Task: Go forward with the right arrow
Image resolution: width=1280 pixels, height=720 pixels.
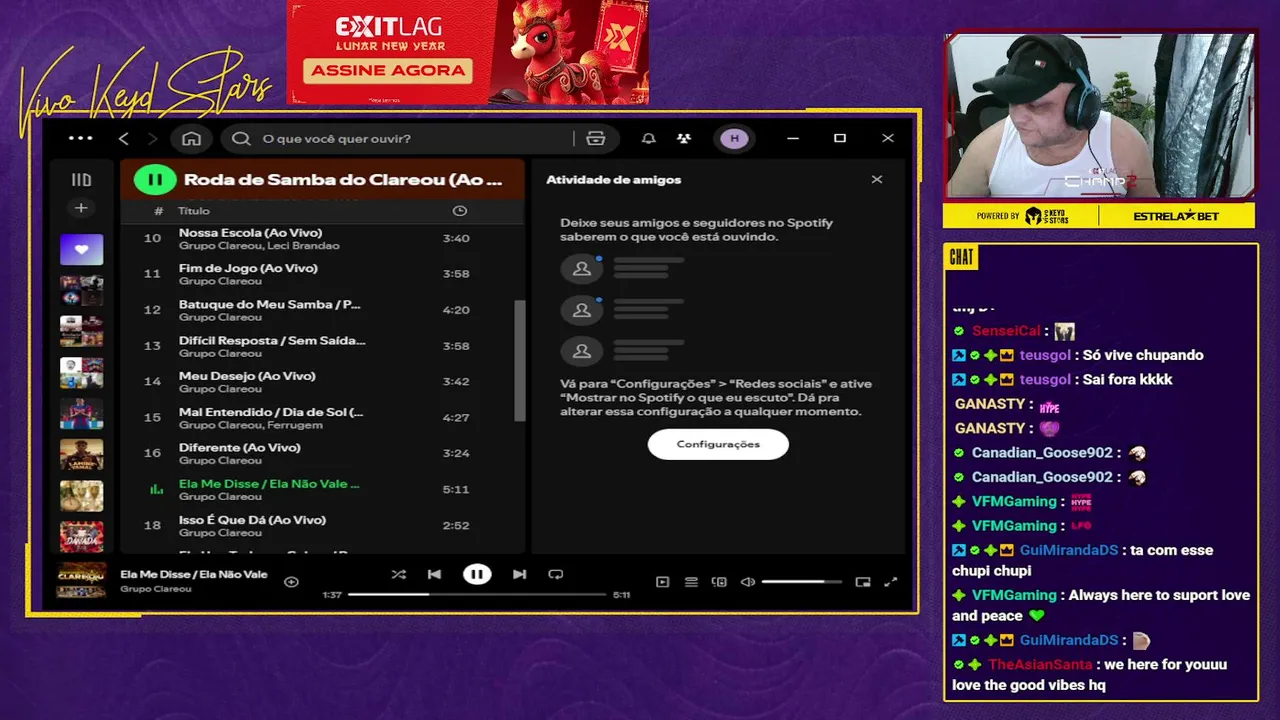Action: [x=152, y=138]
